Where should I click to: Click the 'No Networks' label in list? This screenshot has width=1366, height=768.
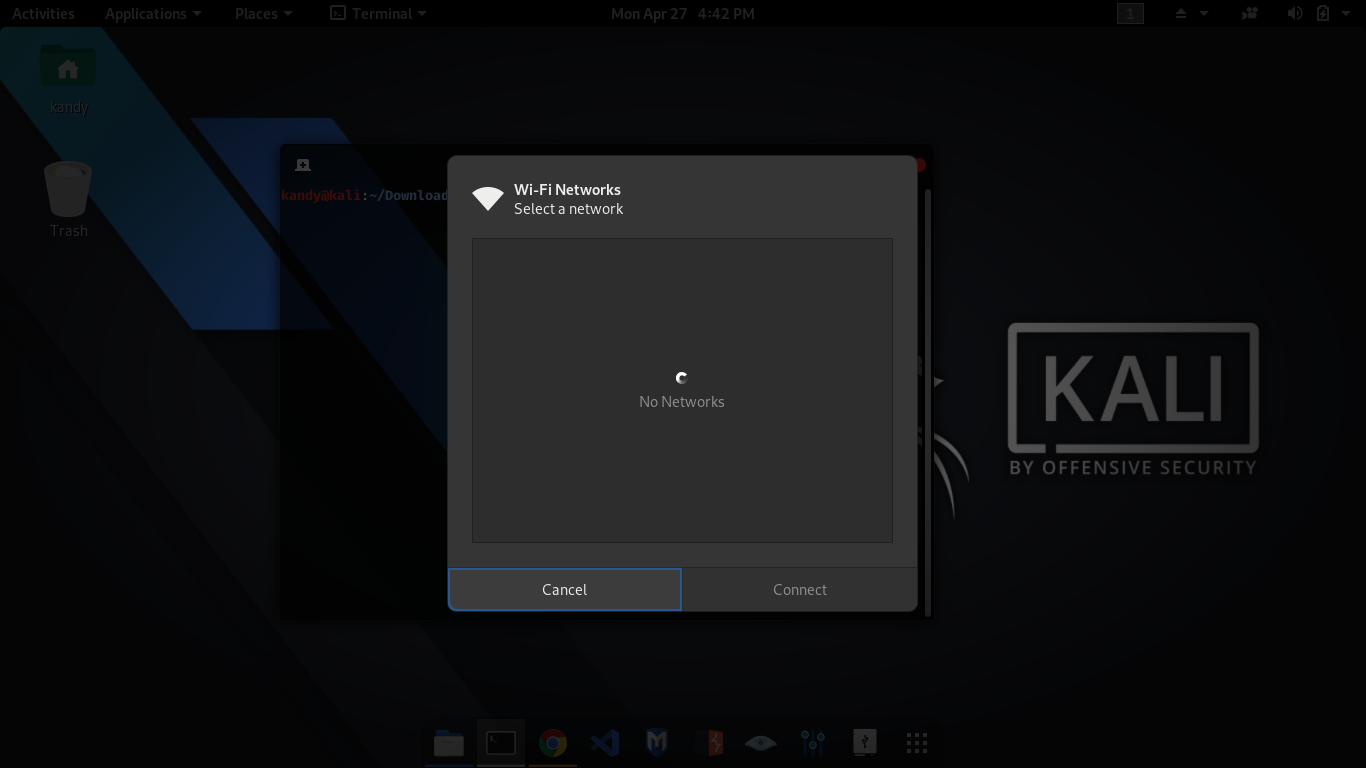click(x=682, y=401)
